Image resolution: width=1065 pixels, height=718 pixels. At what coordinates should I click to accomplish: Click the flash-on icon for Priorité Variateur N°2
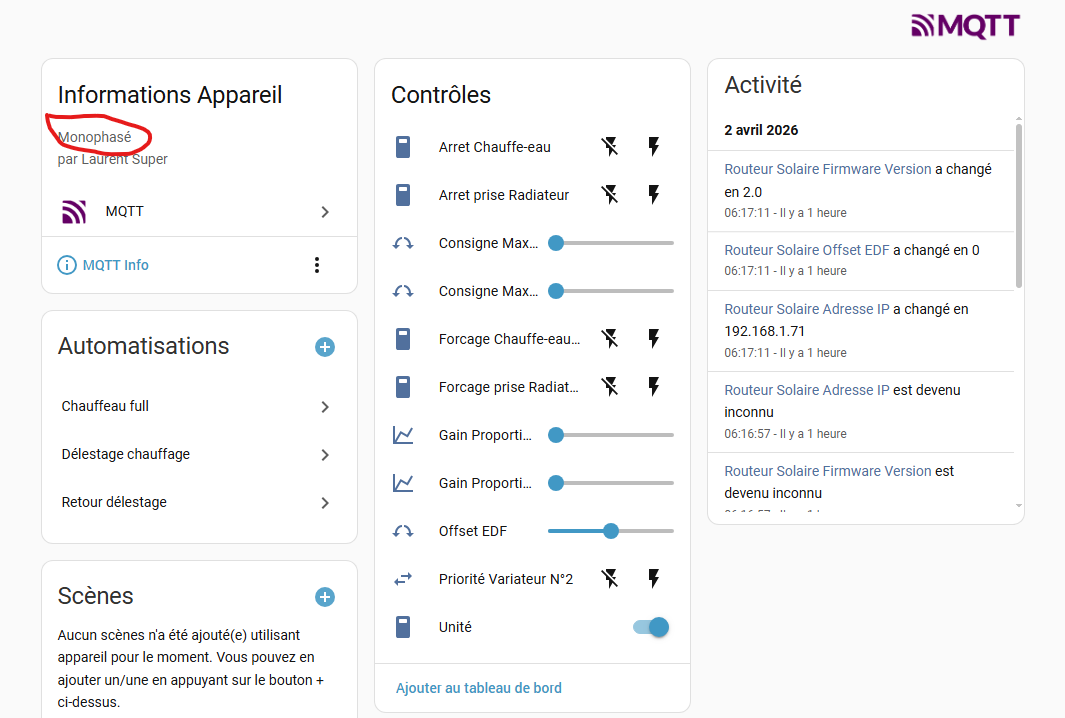tap(654, 579)
